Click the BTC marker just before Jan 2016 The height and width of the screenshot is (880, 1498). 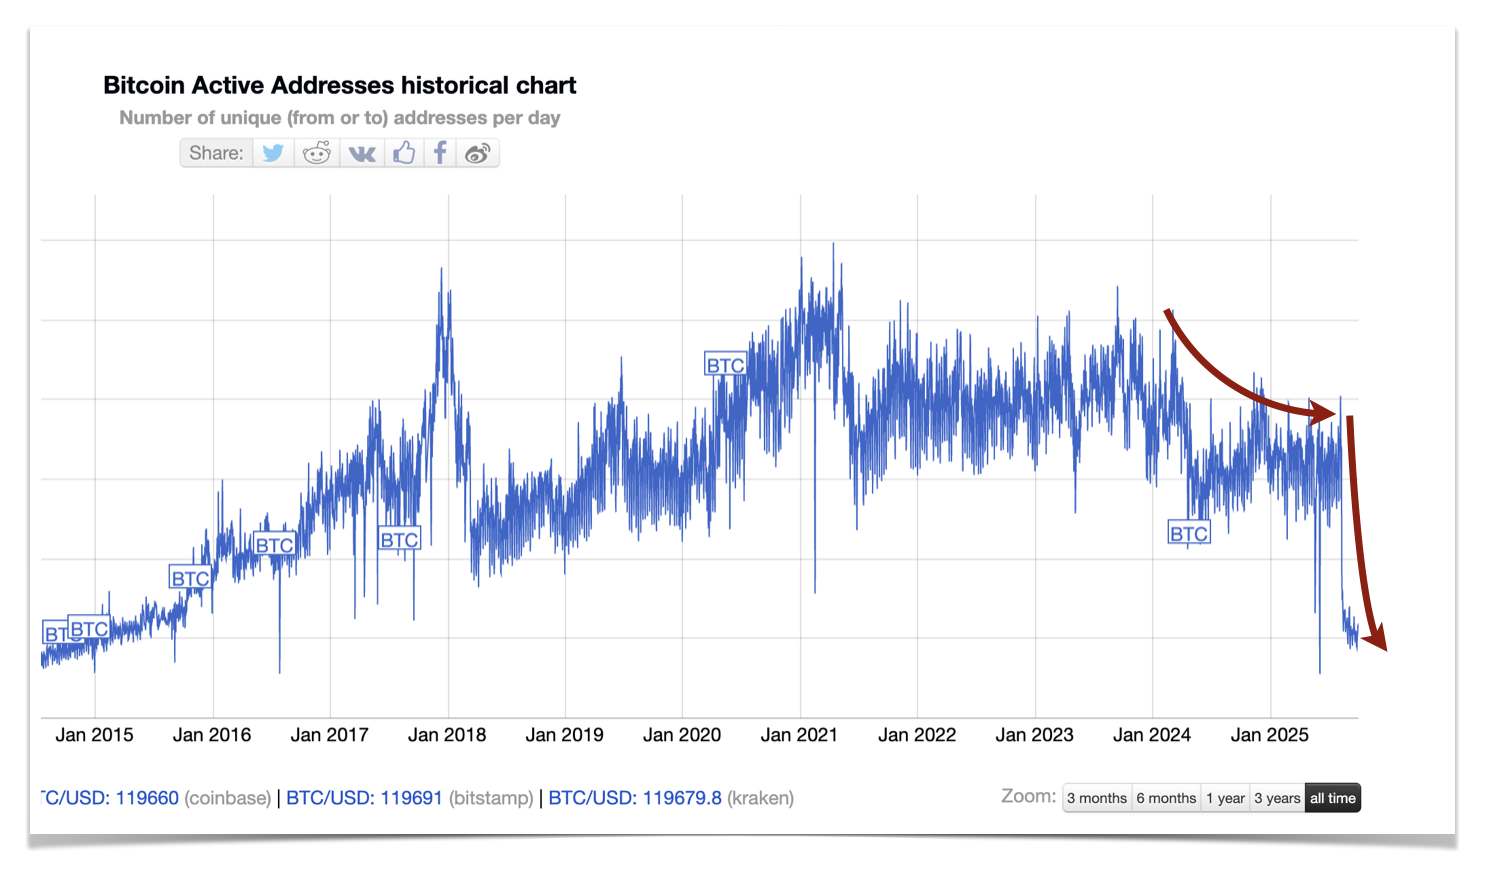(x=190, y=578)
